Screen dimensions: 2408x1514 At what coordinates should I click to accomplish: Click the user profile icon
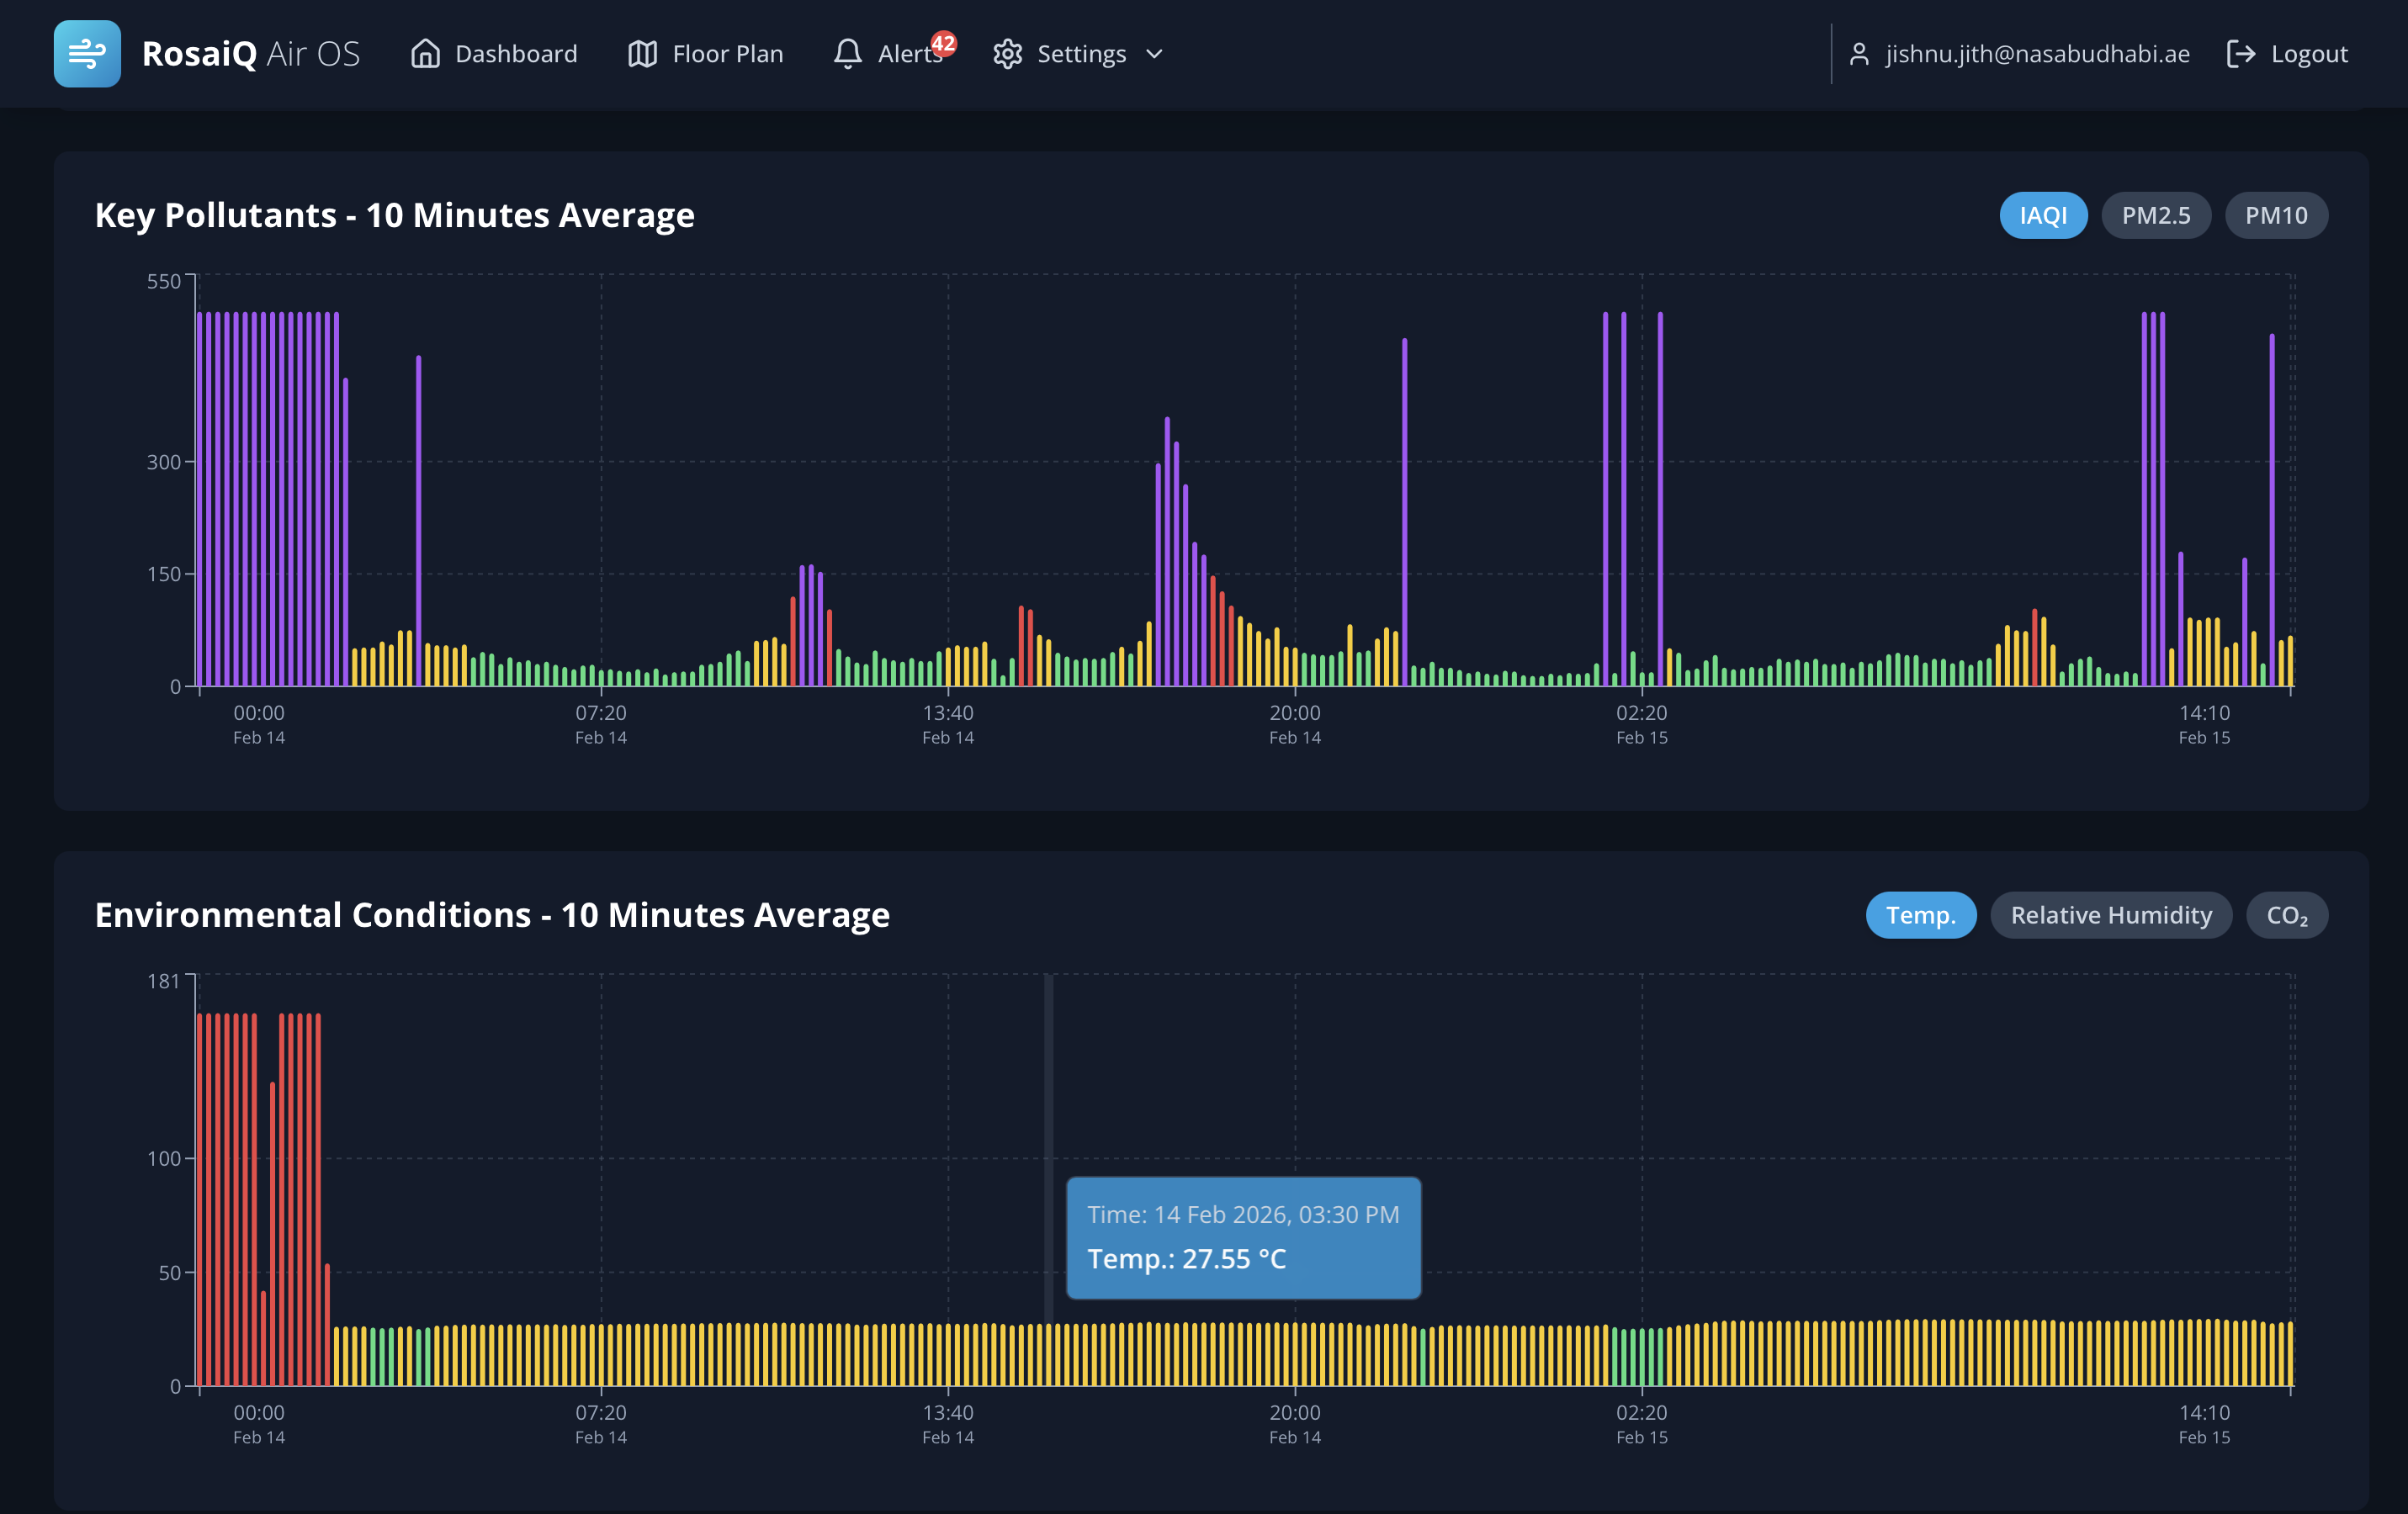[x=1860, y=55]
